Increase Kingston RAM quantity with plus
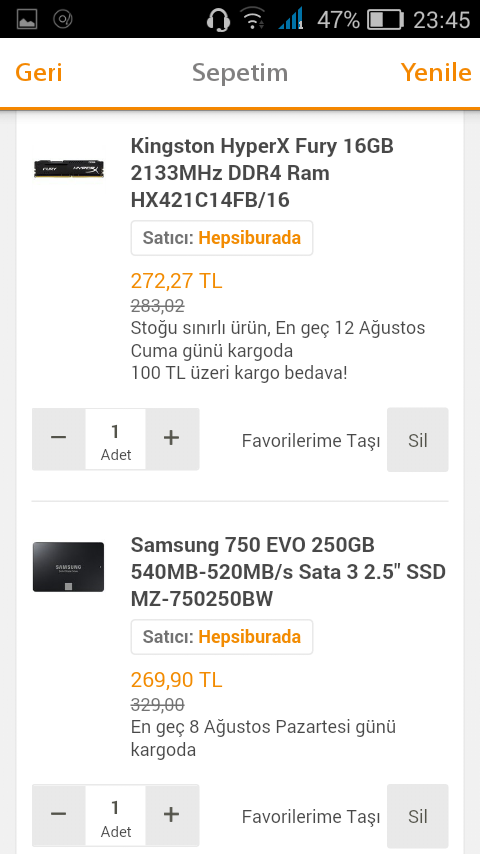480x854 pixels. [x=172, y=439]
